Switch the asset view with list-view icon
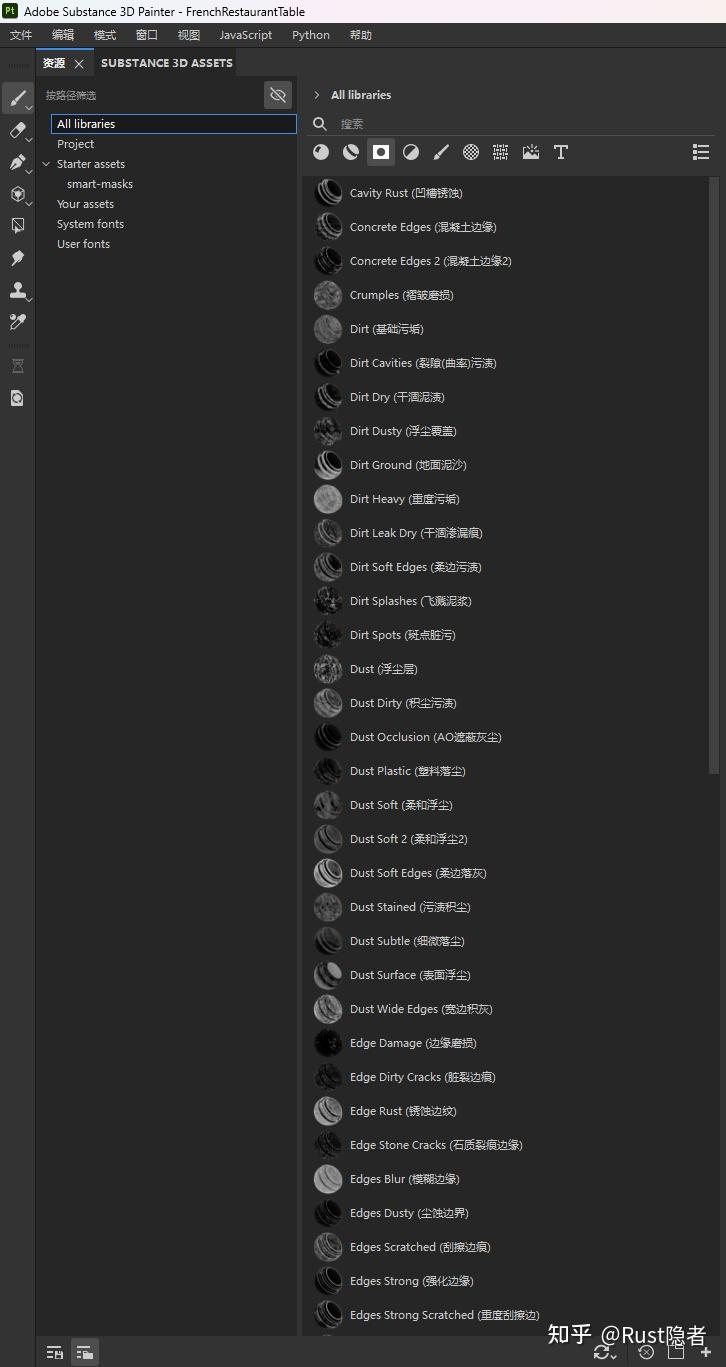The height and width of the screenshot is (1367, 726). [701, 152]
